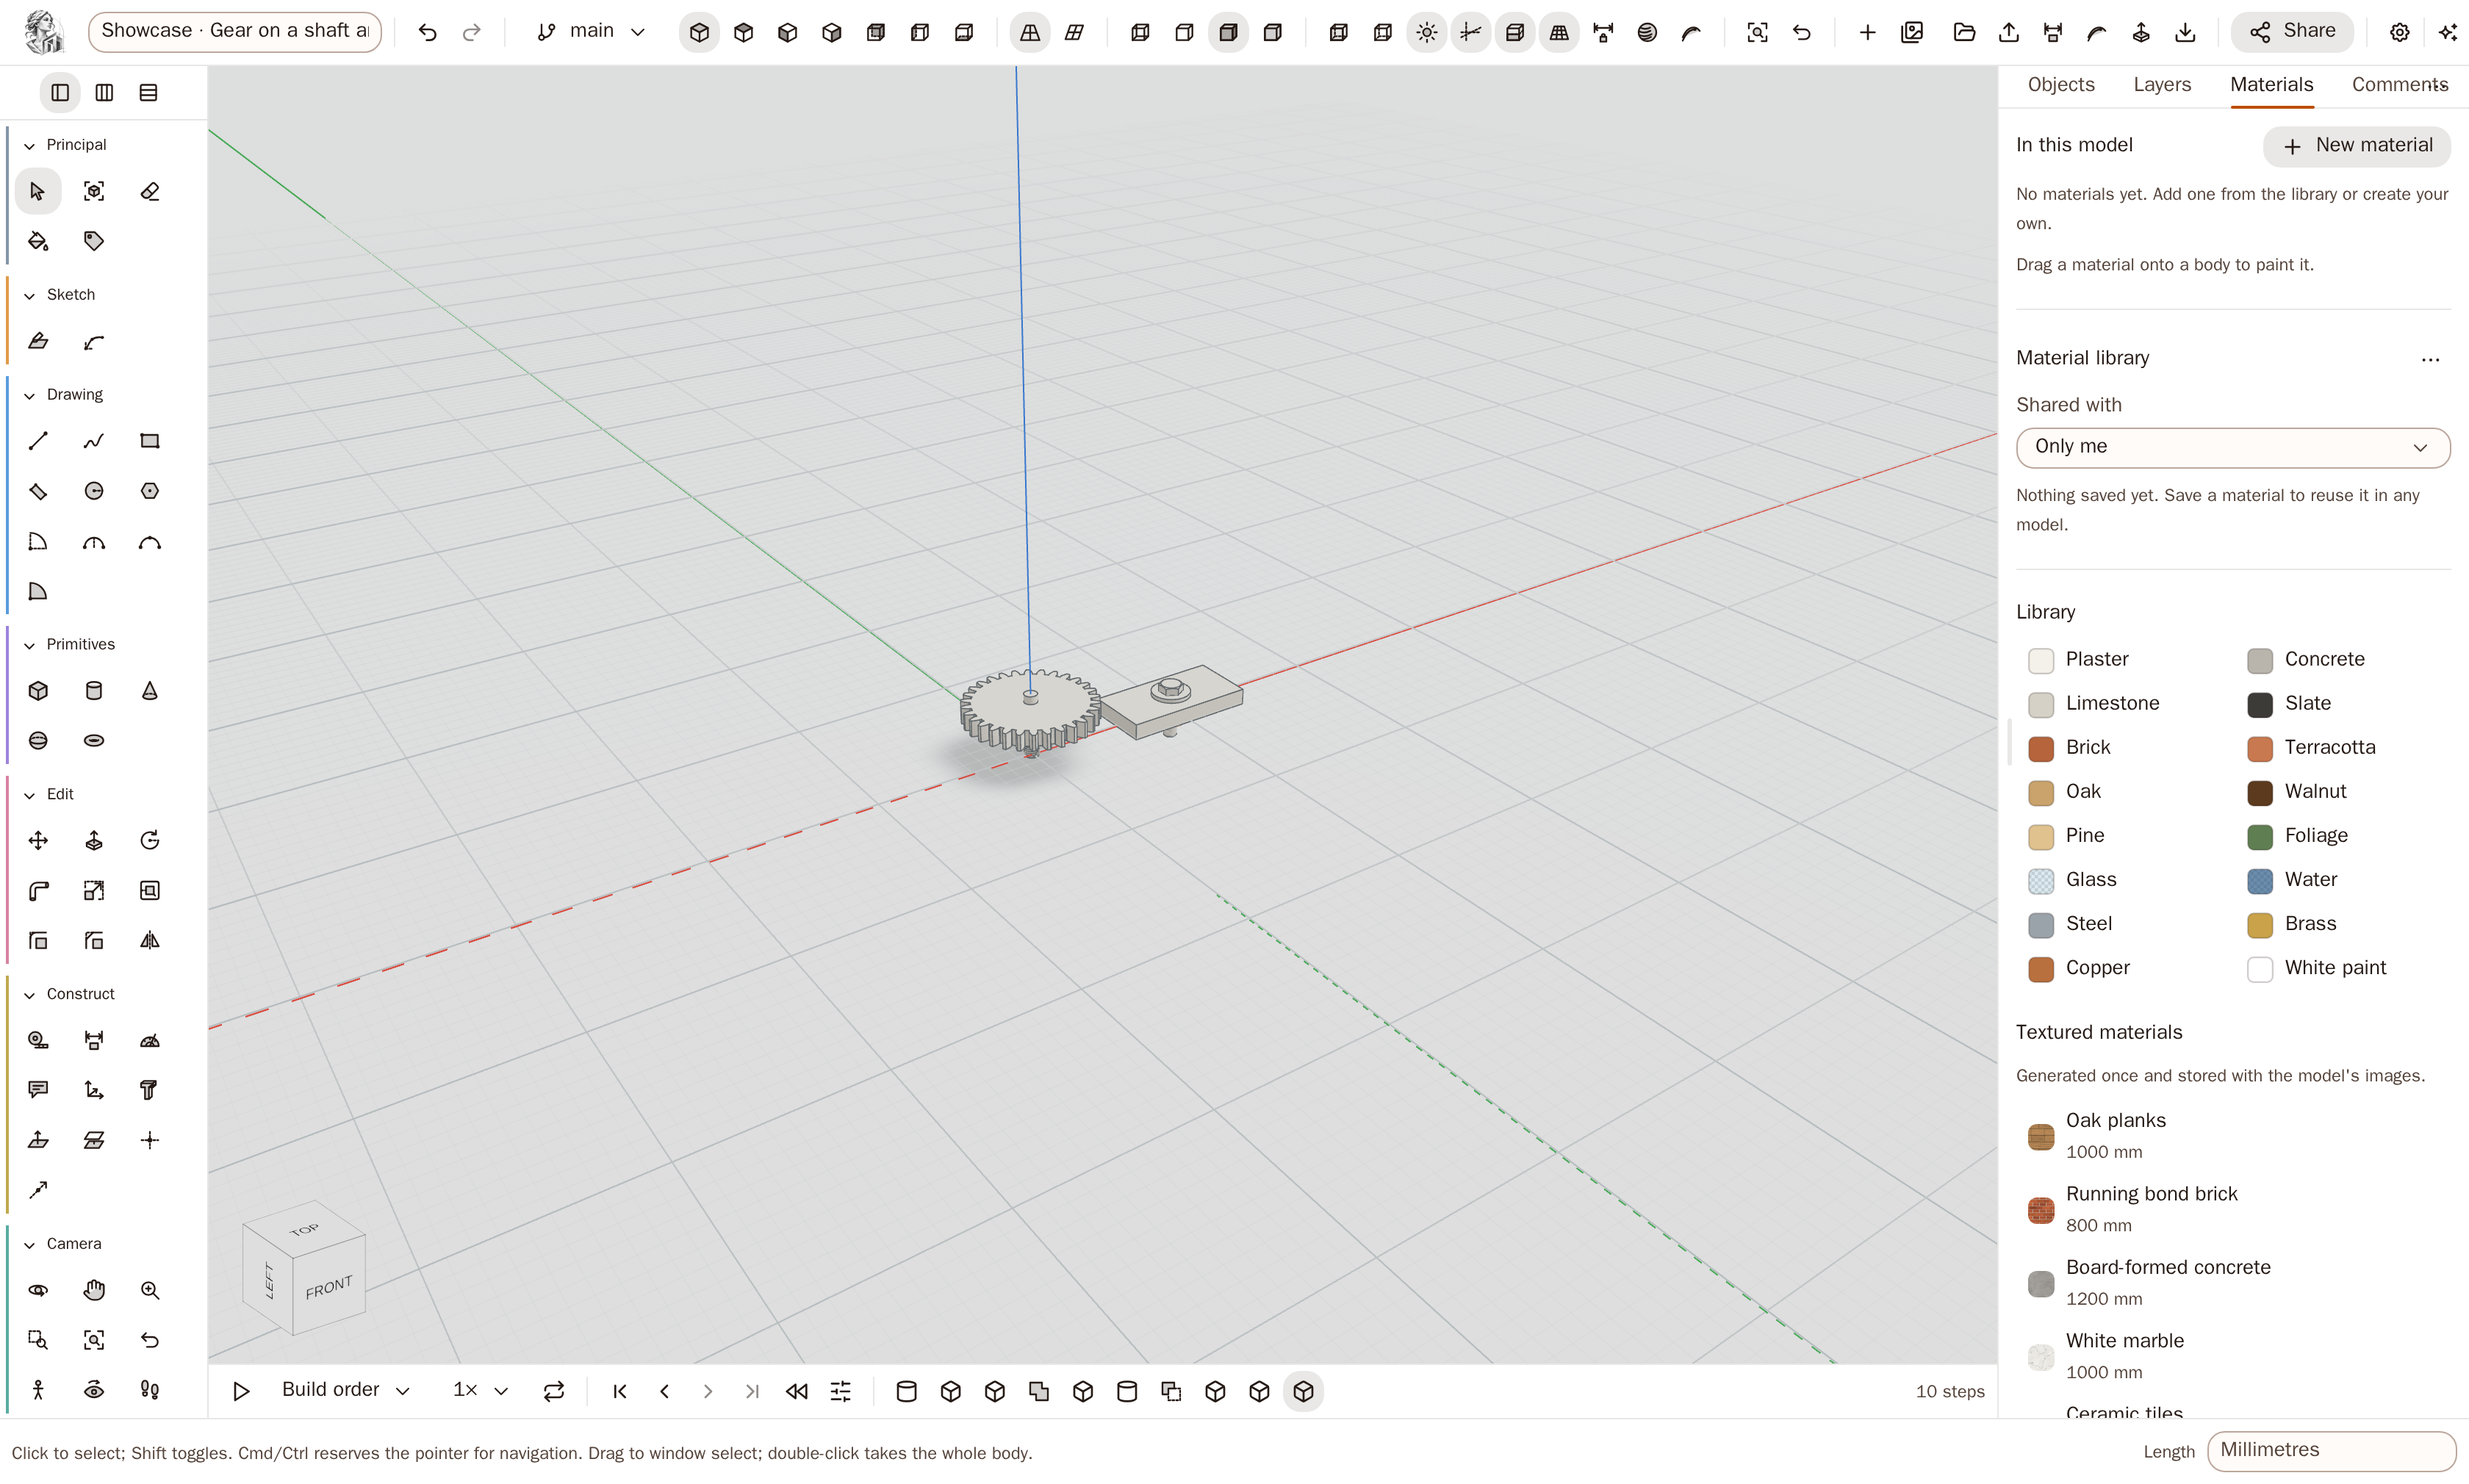Select the 3D text tool in Construct

tap(150, 1091)
